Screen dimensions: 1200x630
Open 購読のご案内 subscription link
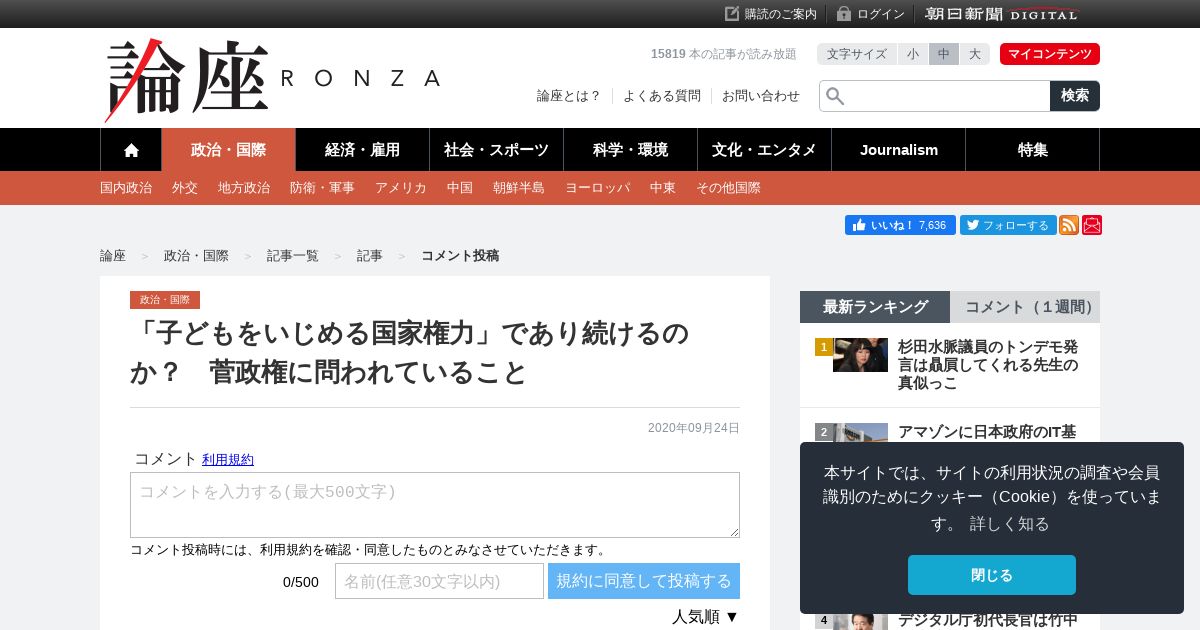pyautogui.click(x=771, y=14)
